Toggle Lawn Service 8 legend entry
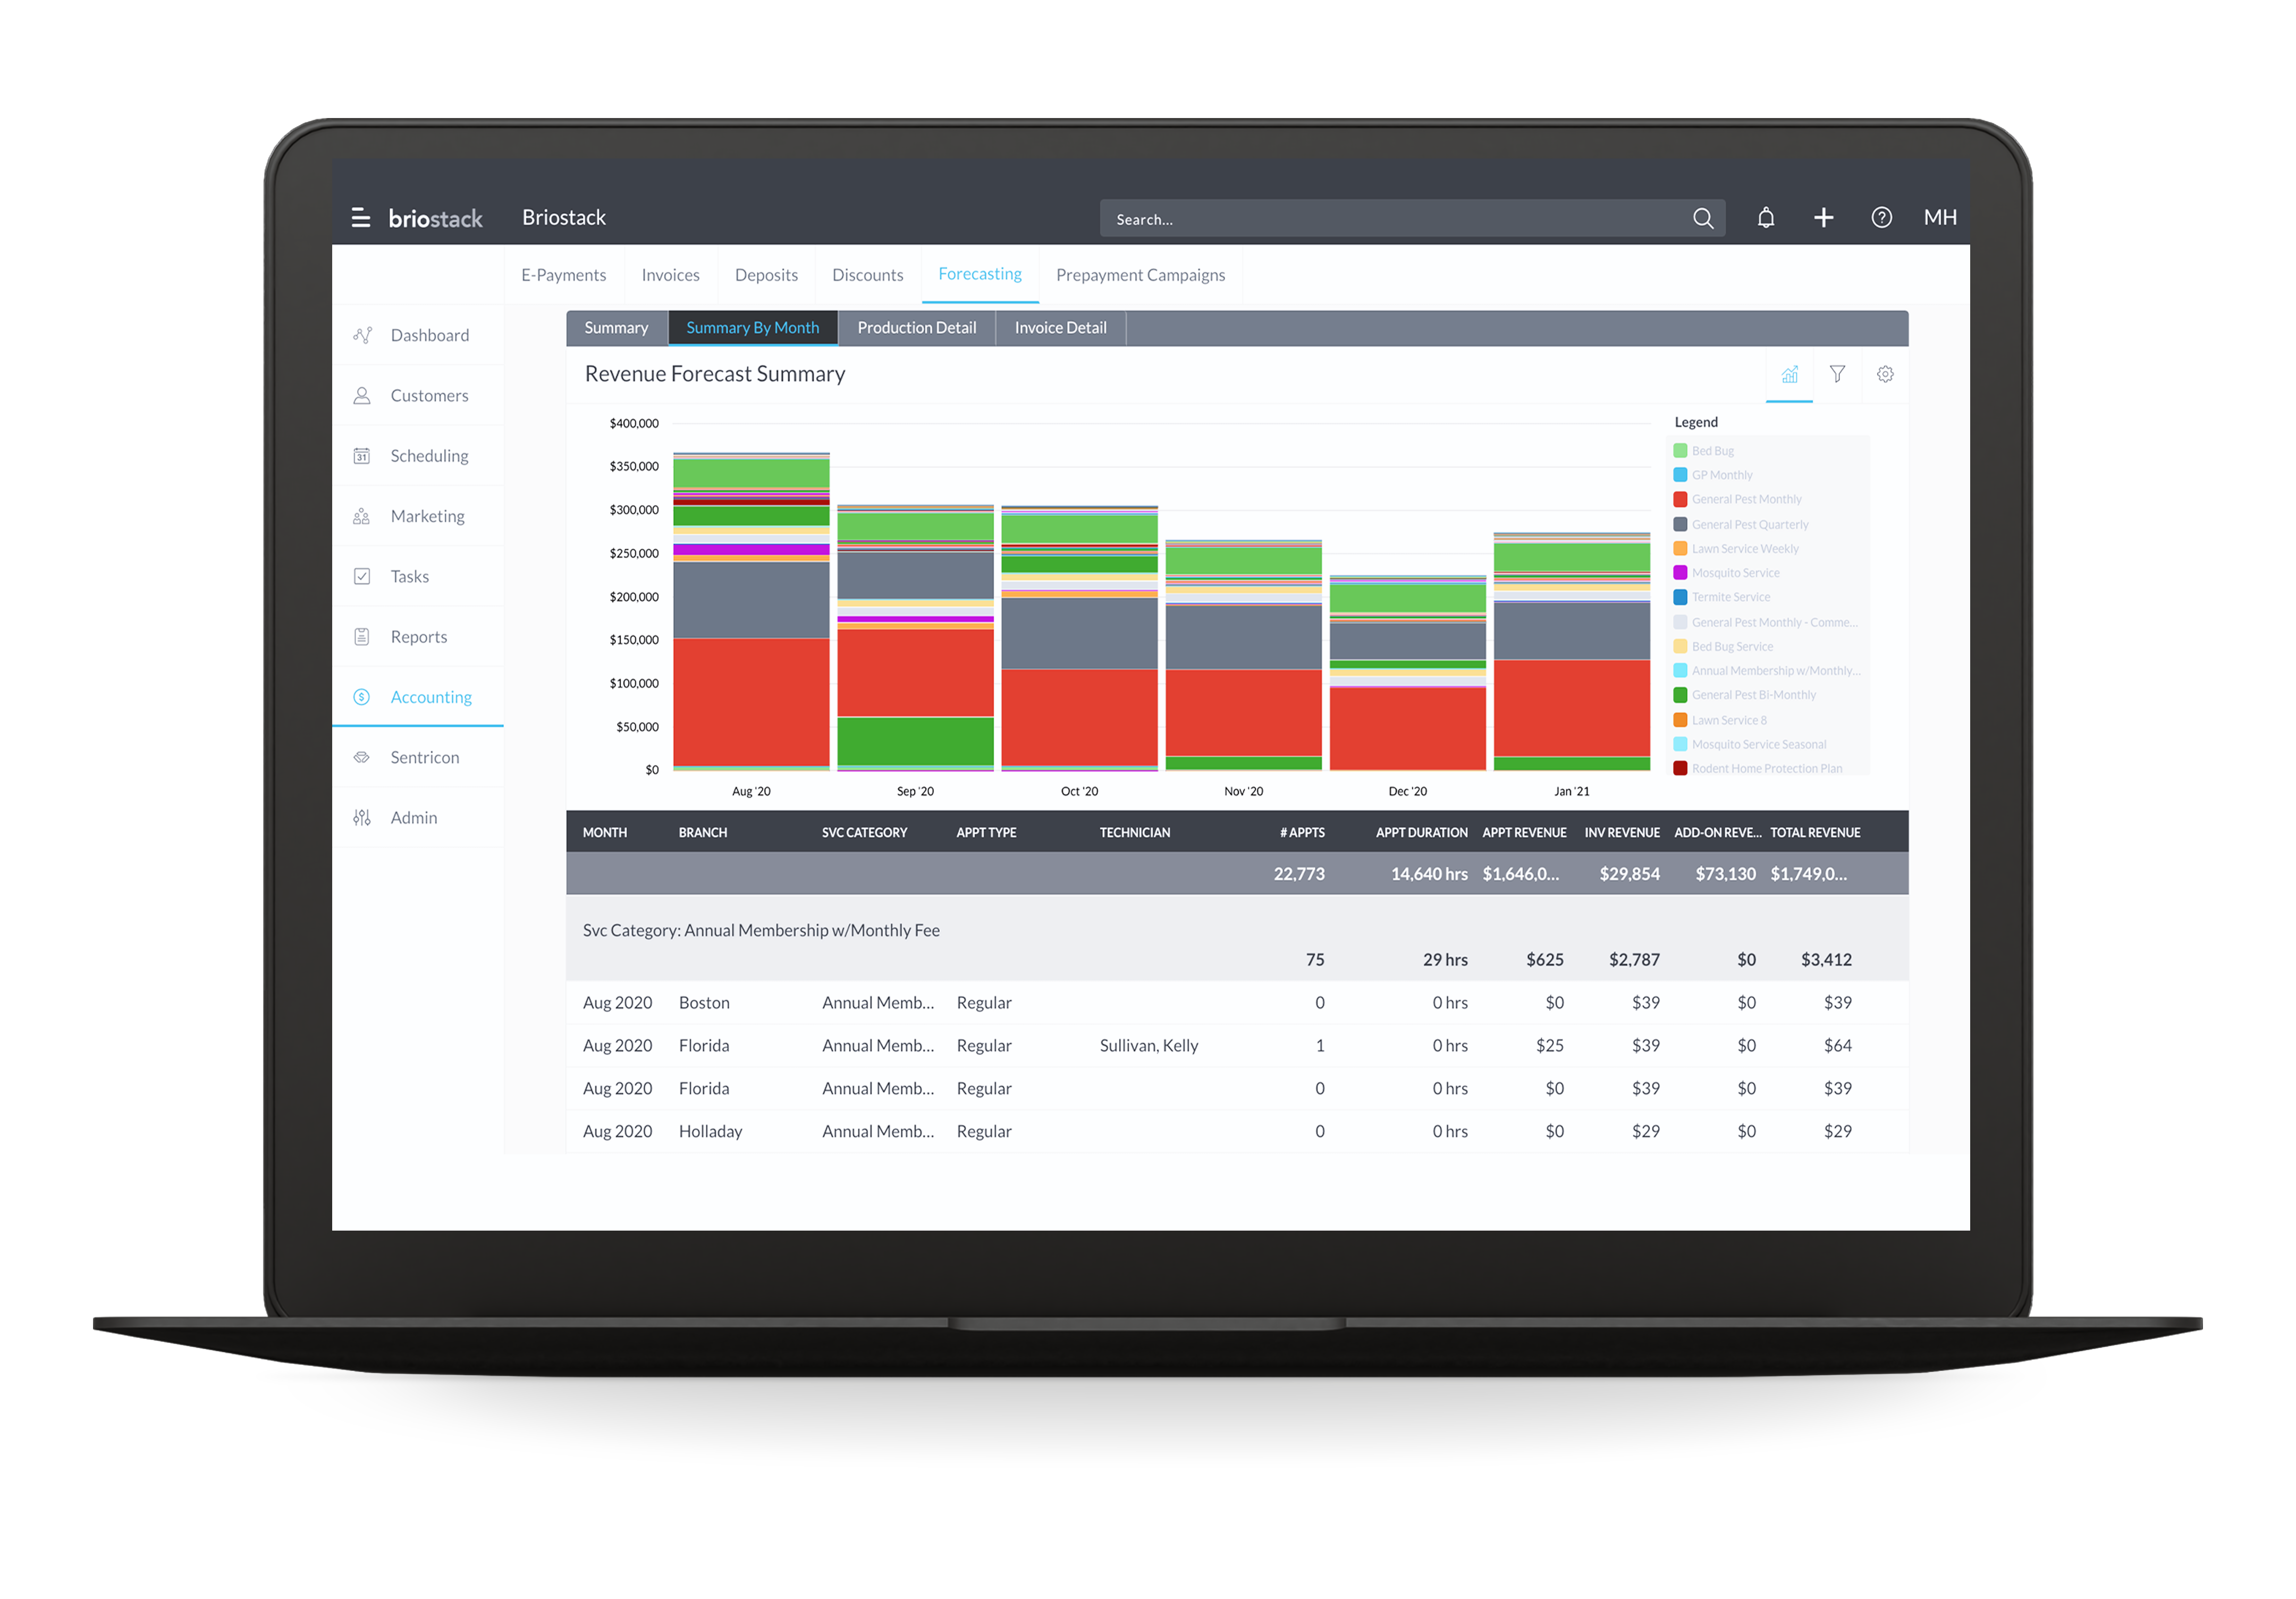 pos(1720,720)
